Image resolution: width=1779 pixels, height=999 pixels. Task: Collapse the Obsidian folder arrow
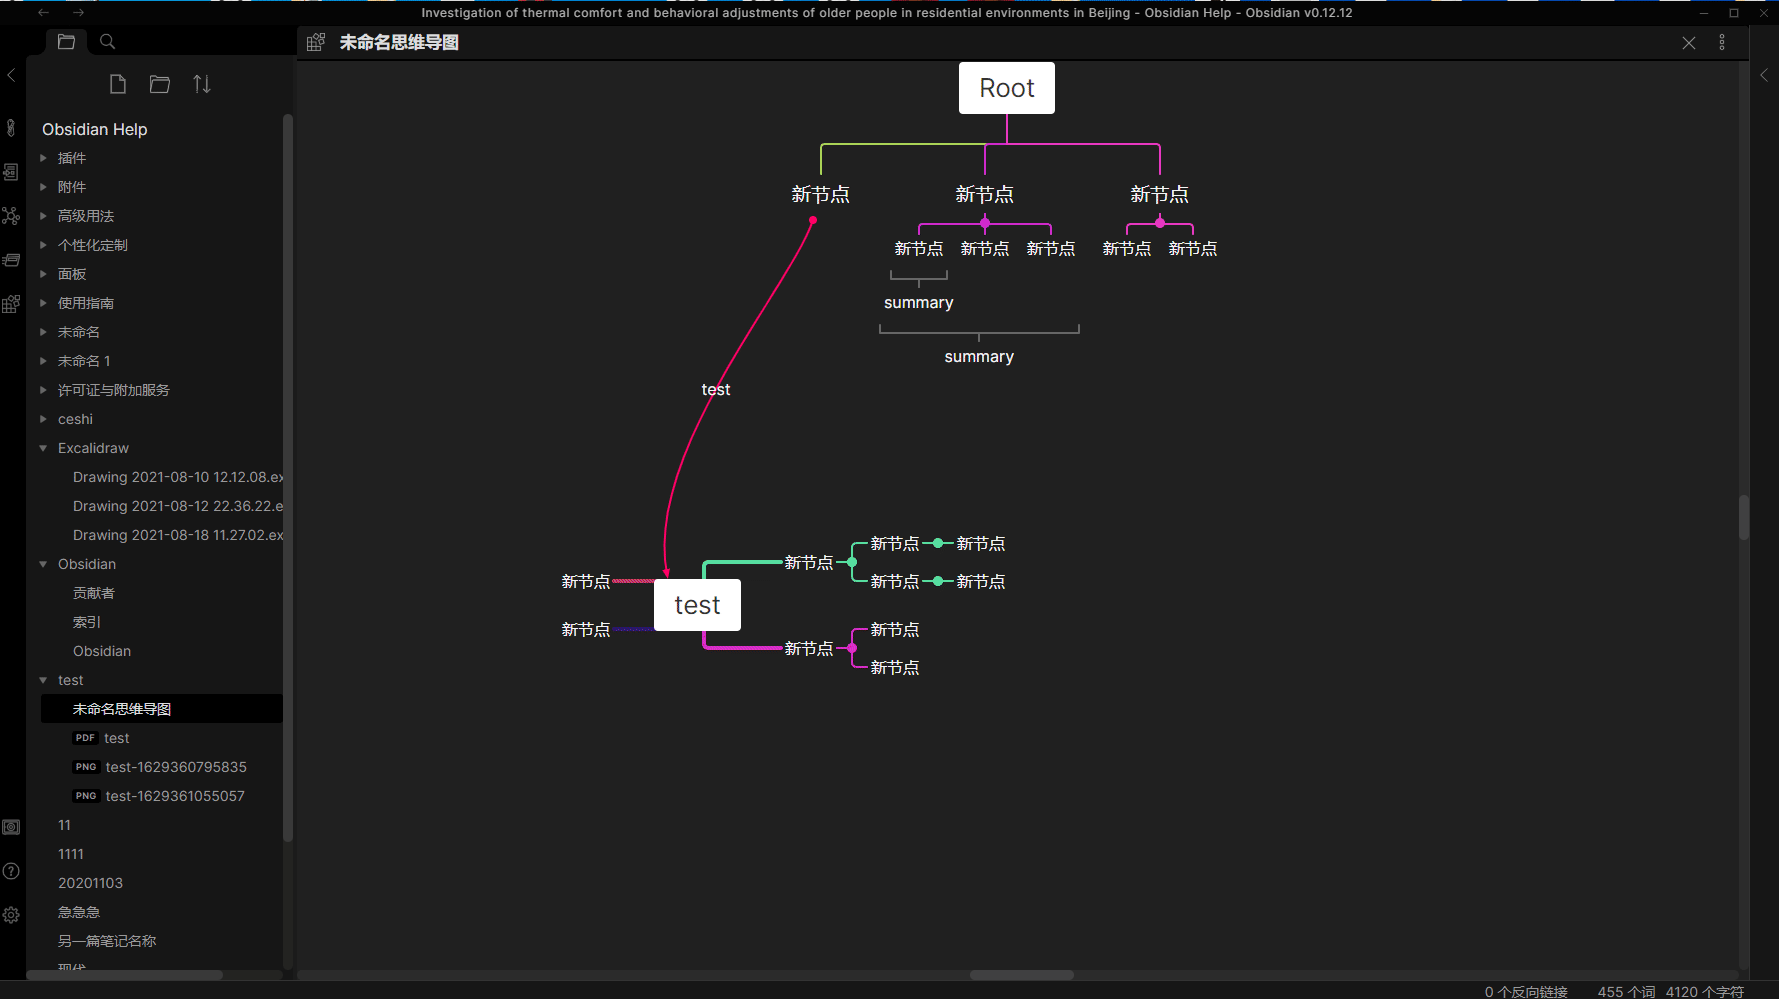[x=43, y=564]
